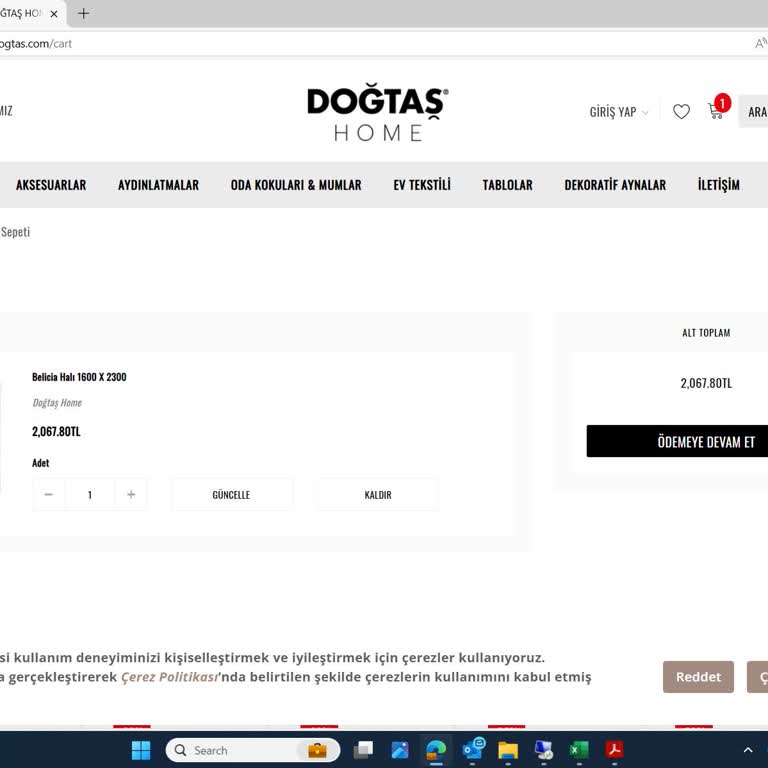Image resolution: width=768 pixels, height=768 pixels.
Task: Open the Photos app in the taskbar
Action: tap(400, 750)
